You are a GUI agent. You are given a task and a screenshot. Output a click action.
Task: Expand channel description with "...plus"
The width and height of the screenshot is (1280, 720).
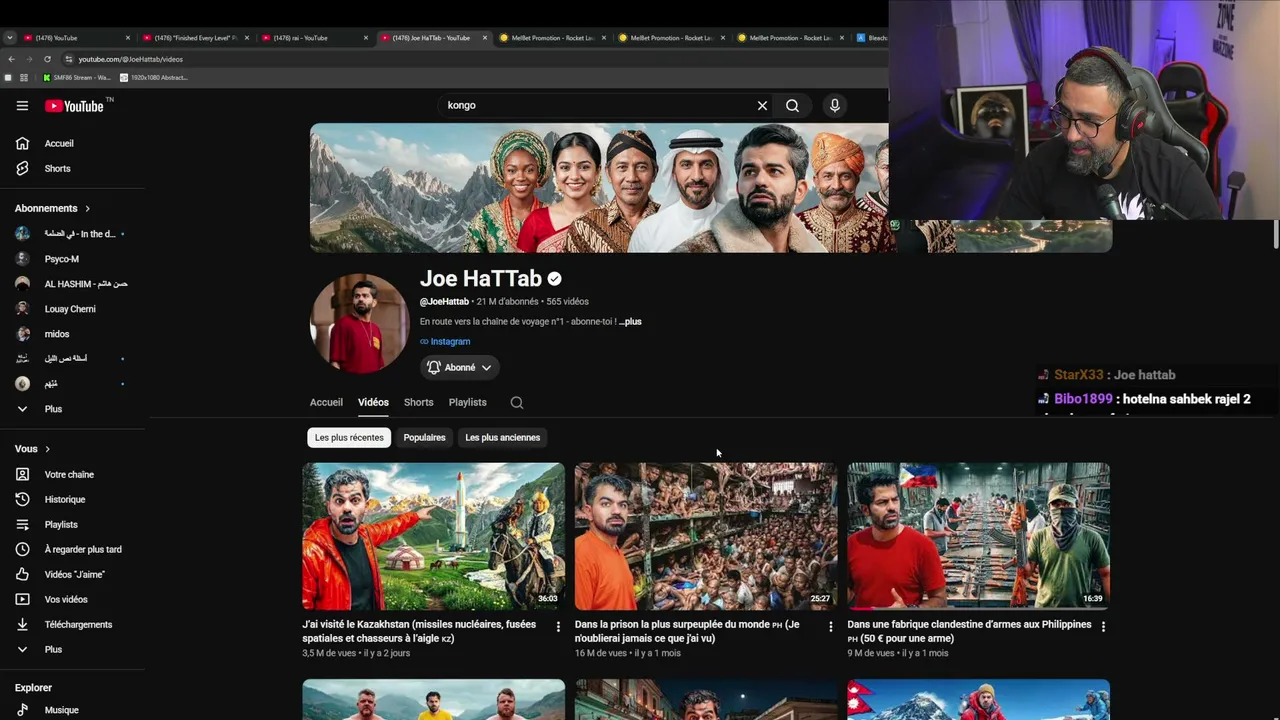(630, 322)
